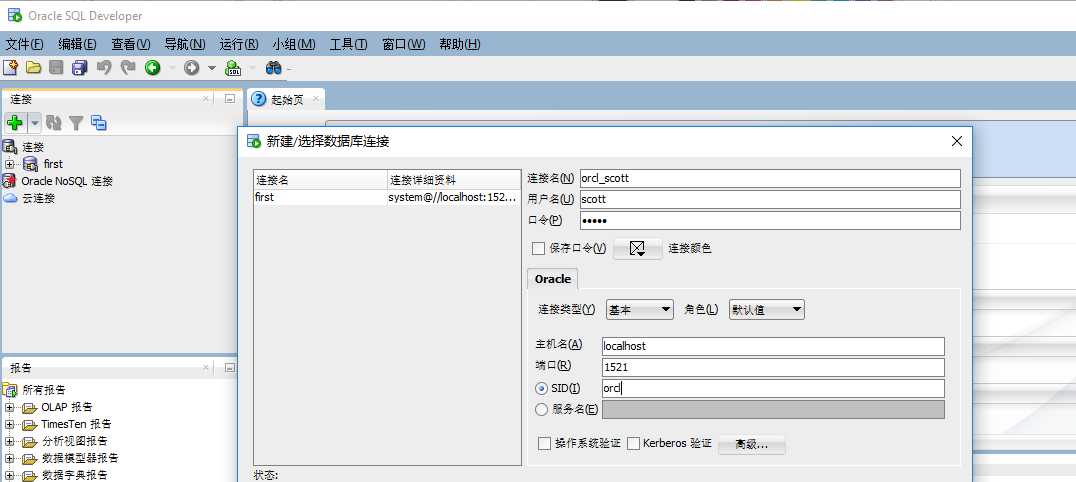
Task: Navigate forward with the gray arrow
Action: [191, 67]
